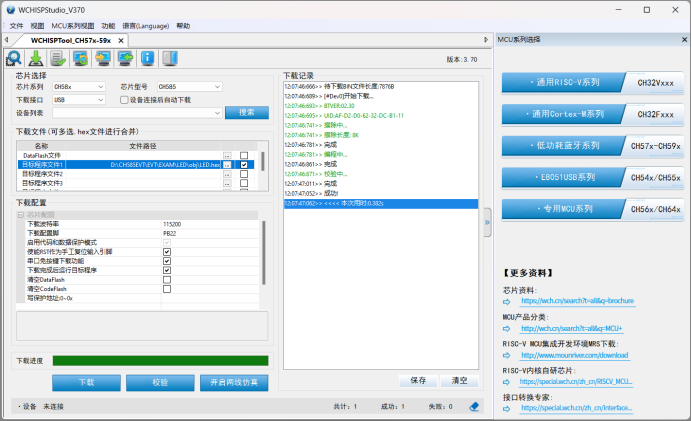Click the 保存 log button
Screen dimensions: 692x421
click(x=418, y=380)
